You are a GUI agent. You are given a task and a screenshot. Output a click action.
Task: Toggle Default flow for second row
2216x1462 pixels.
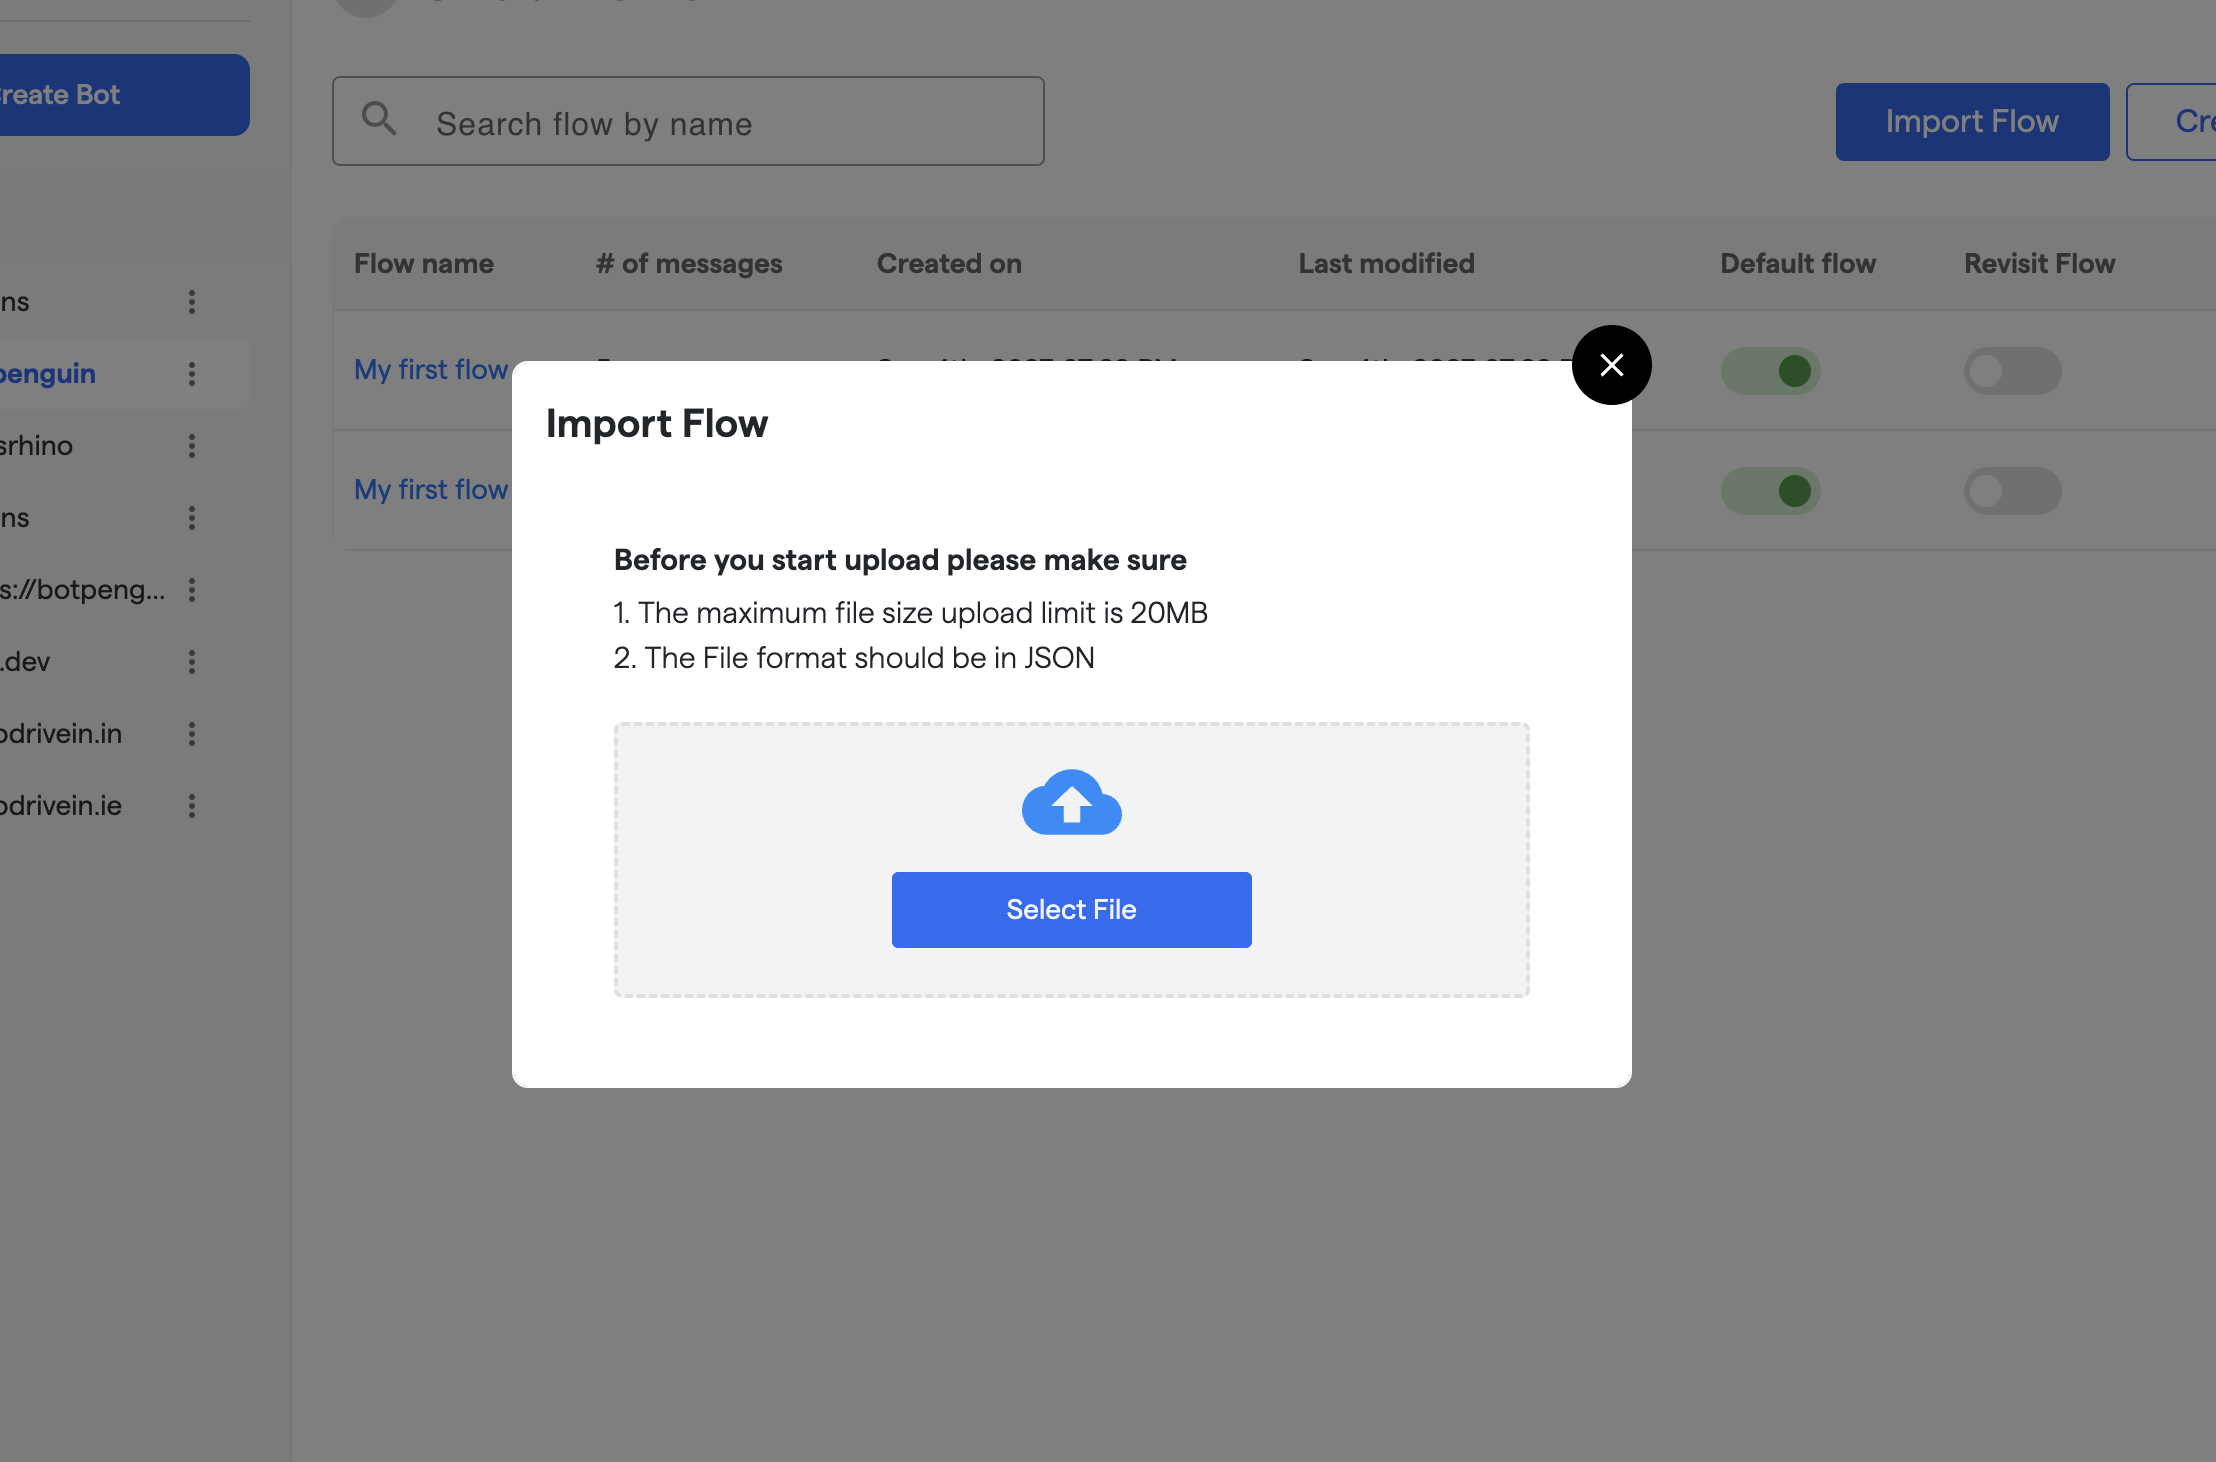pos(1770,491)
